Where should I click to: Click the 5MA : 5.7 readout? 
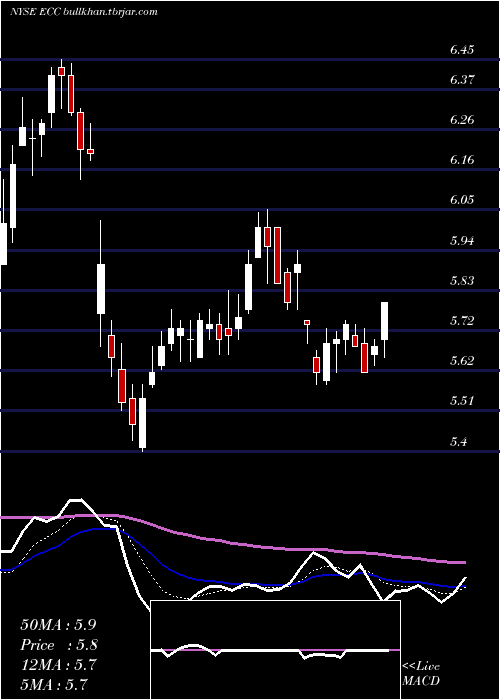54,684
